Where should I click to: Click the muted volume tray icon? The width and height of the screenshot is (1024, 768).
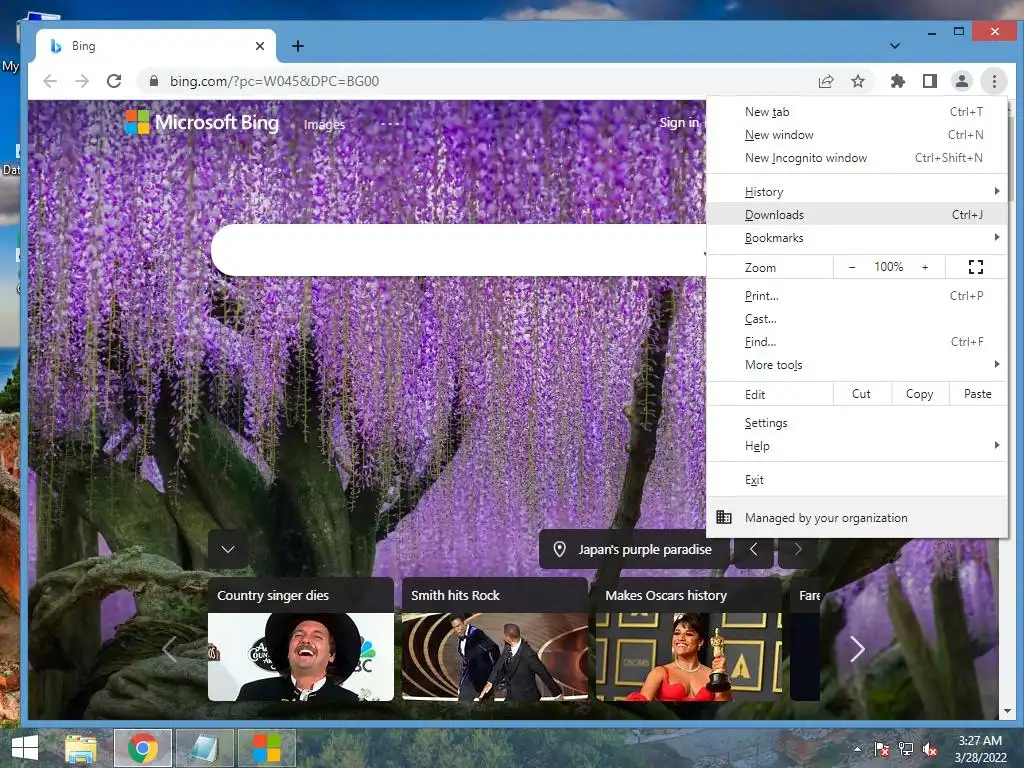[930, 749]
